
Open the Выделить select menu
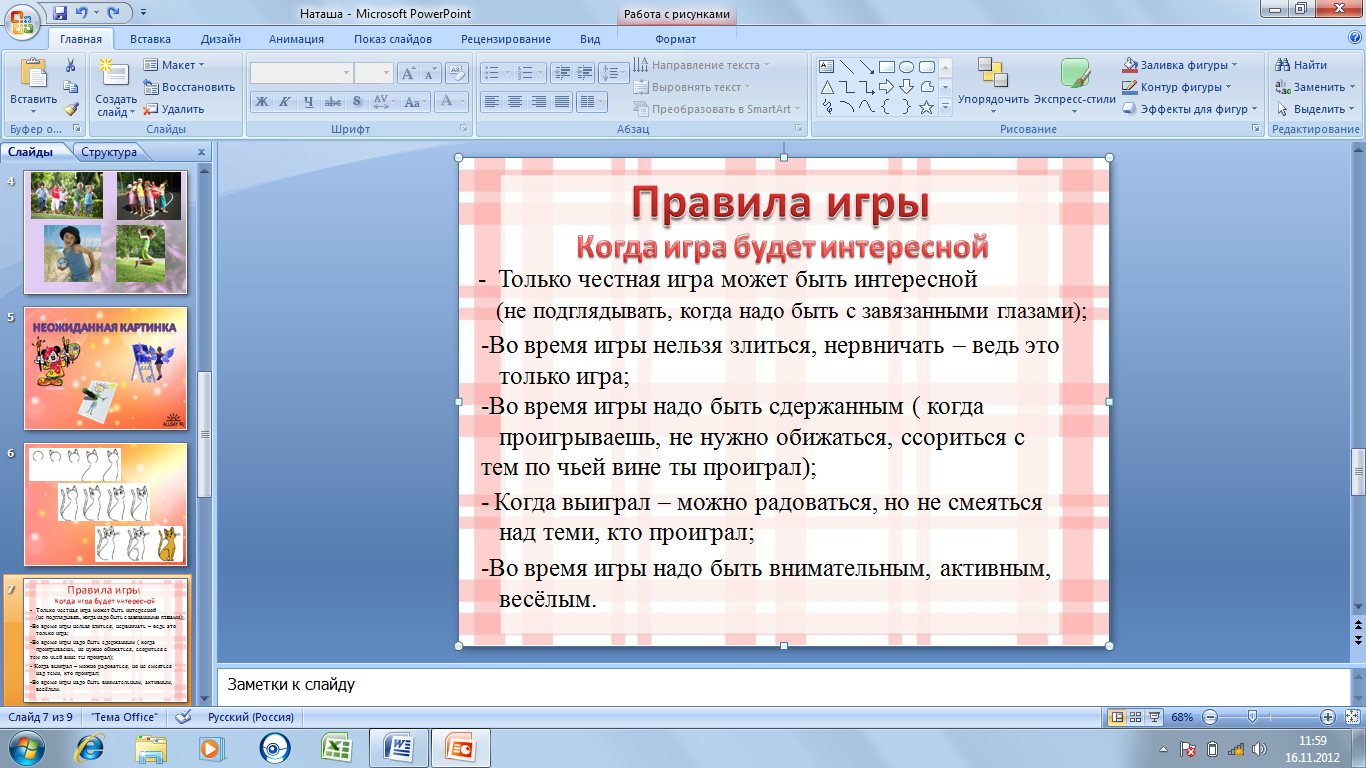pos(1313,109)
